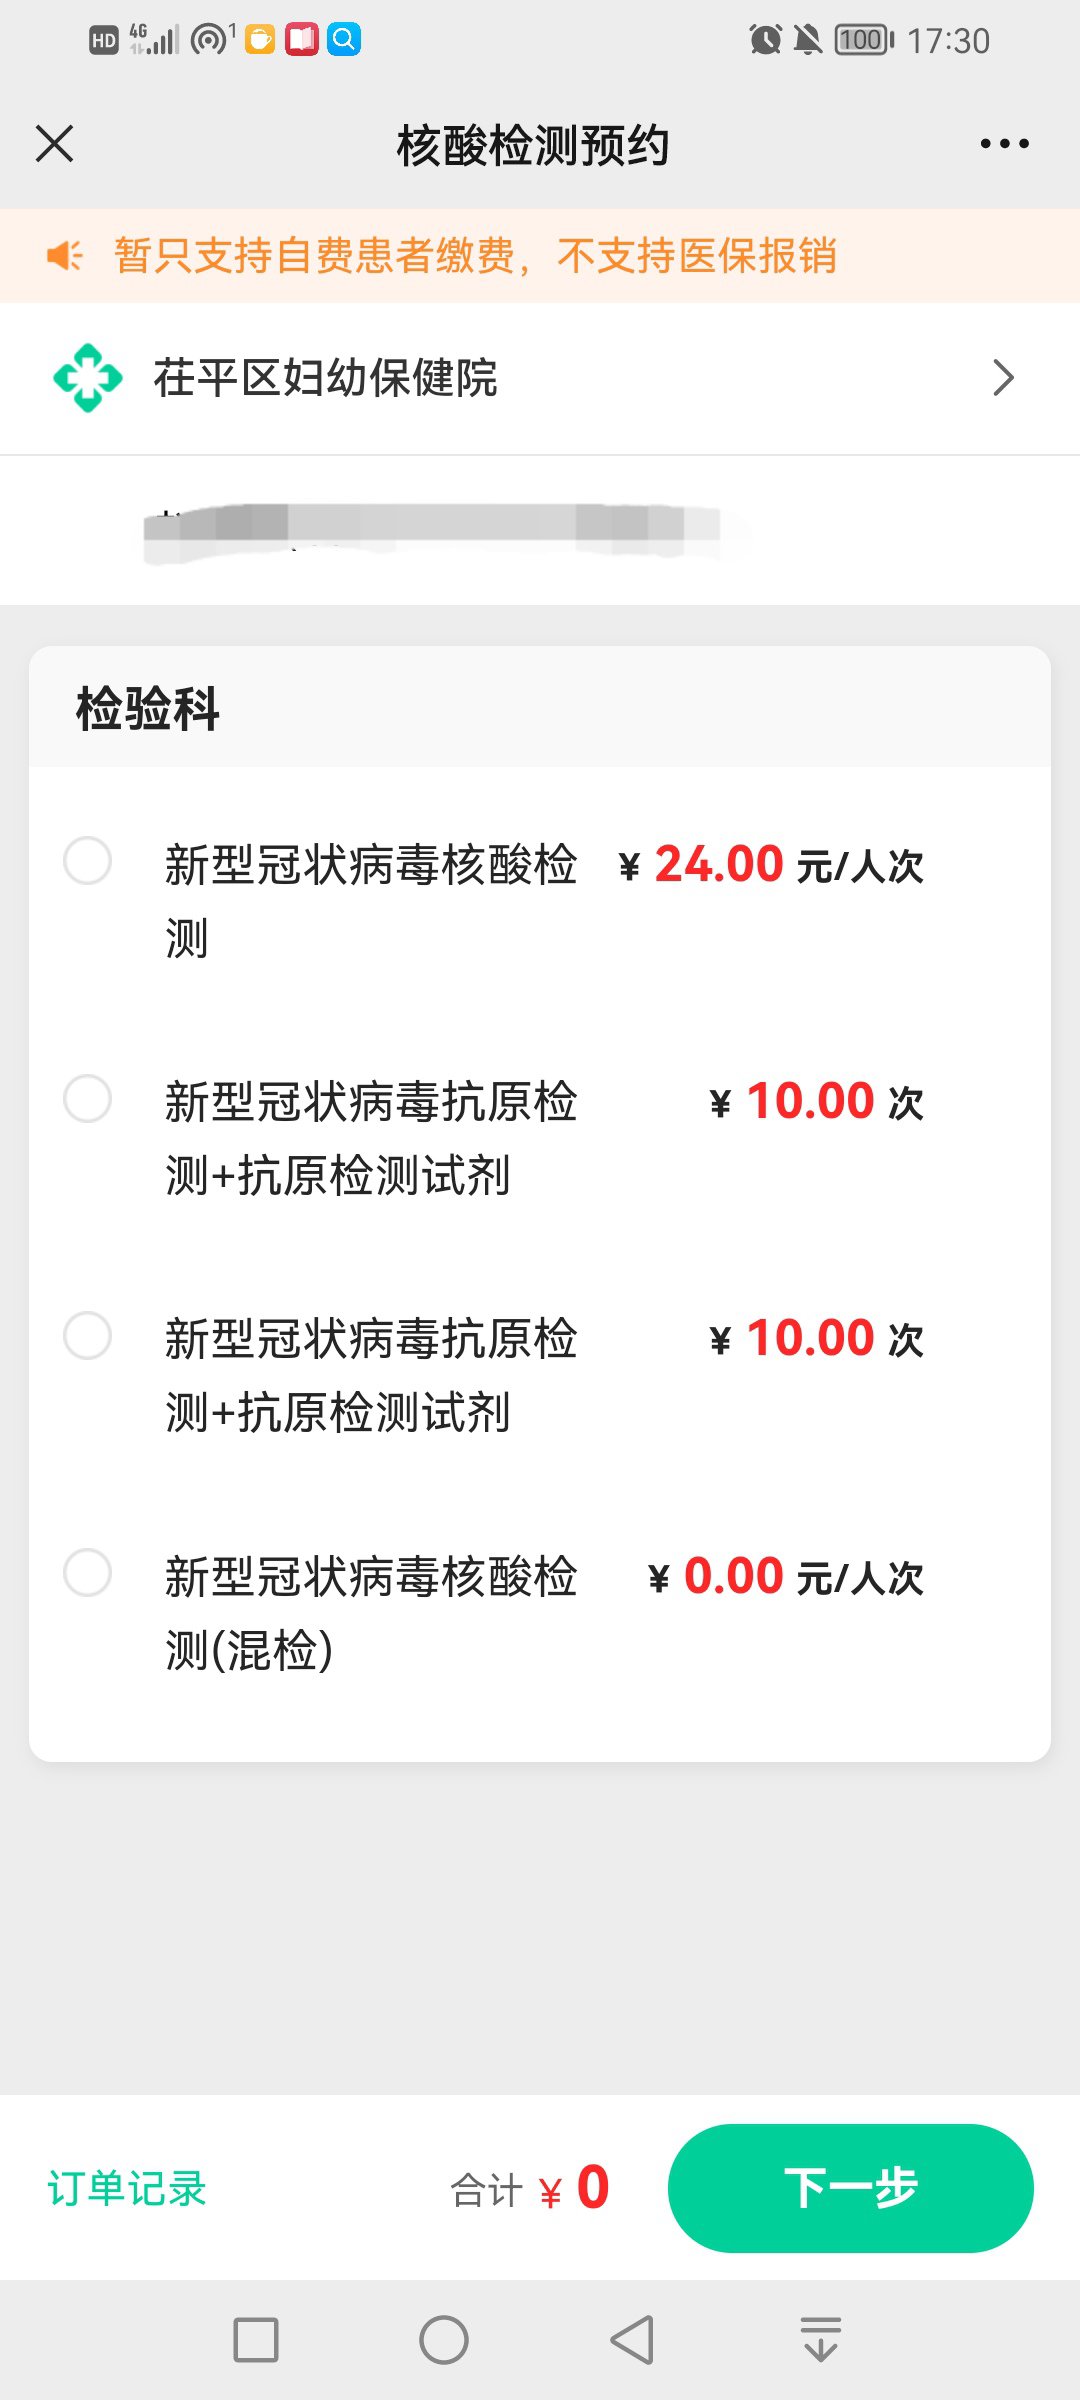Viewport: 1080px width, 2400px height.
Task: Select the 24.00 yuan nucleic acid test
Action: click(x=88, y=861)
